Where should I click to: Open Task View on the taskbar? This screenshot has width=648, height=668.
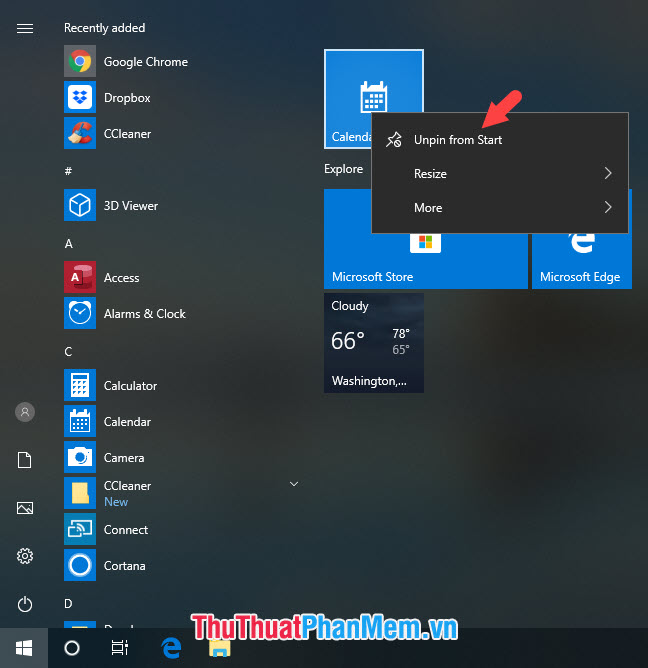coord(120,648)
